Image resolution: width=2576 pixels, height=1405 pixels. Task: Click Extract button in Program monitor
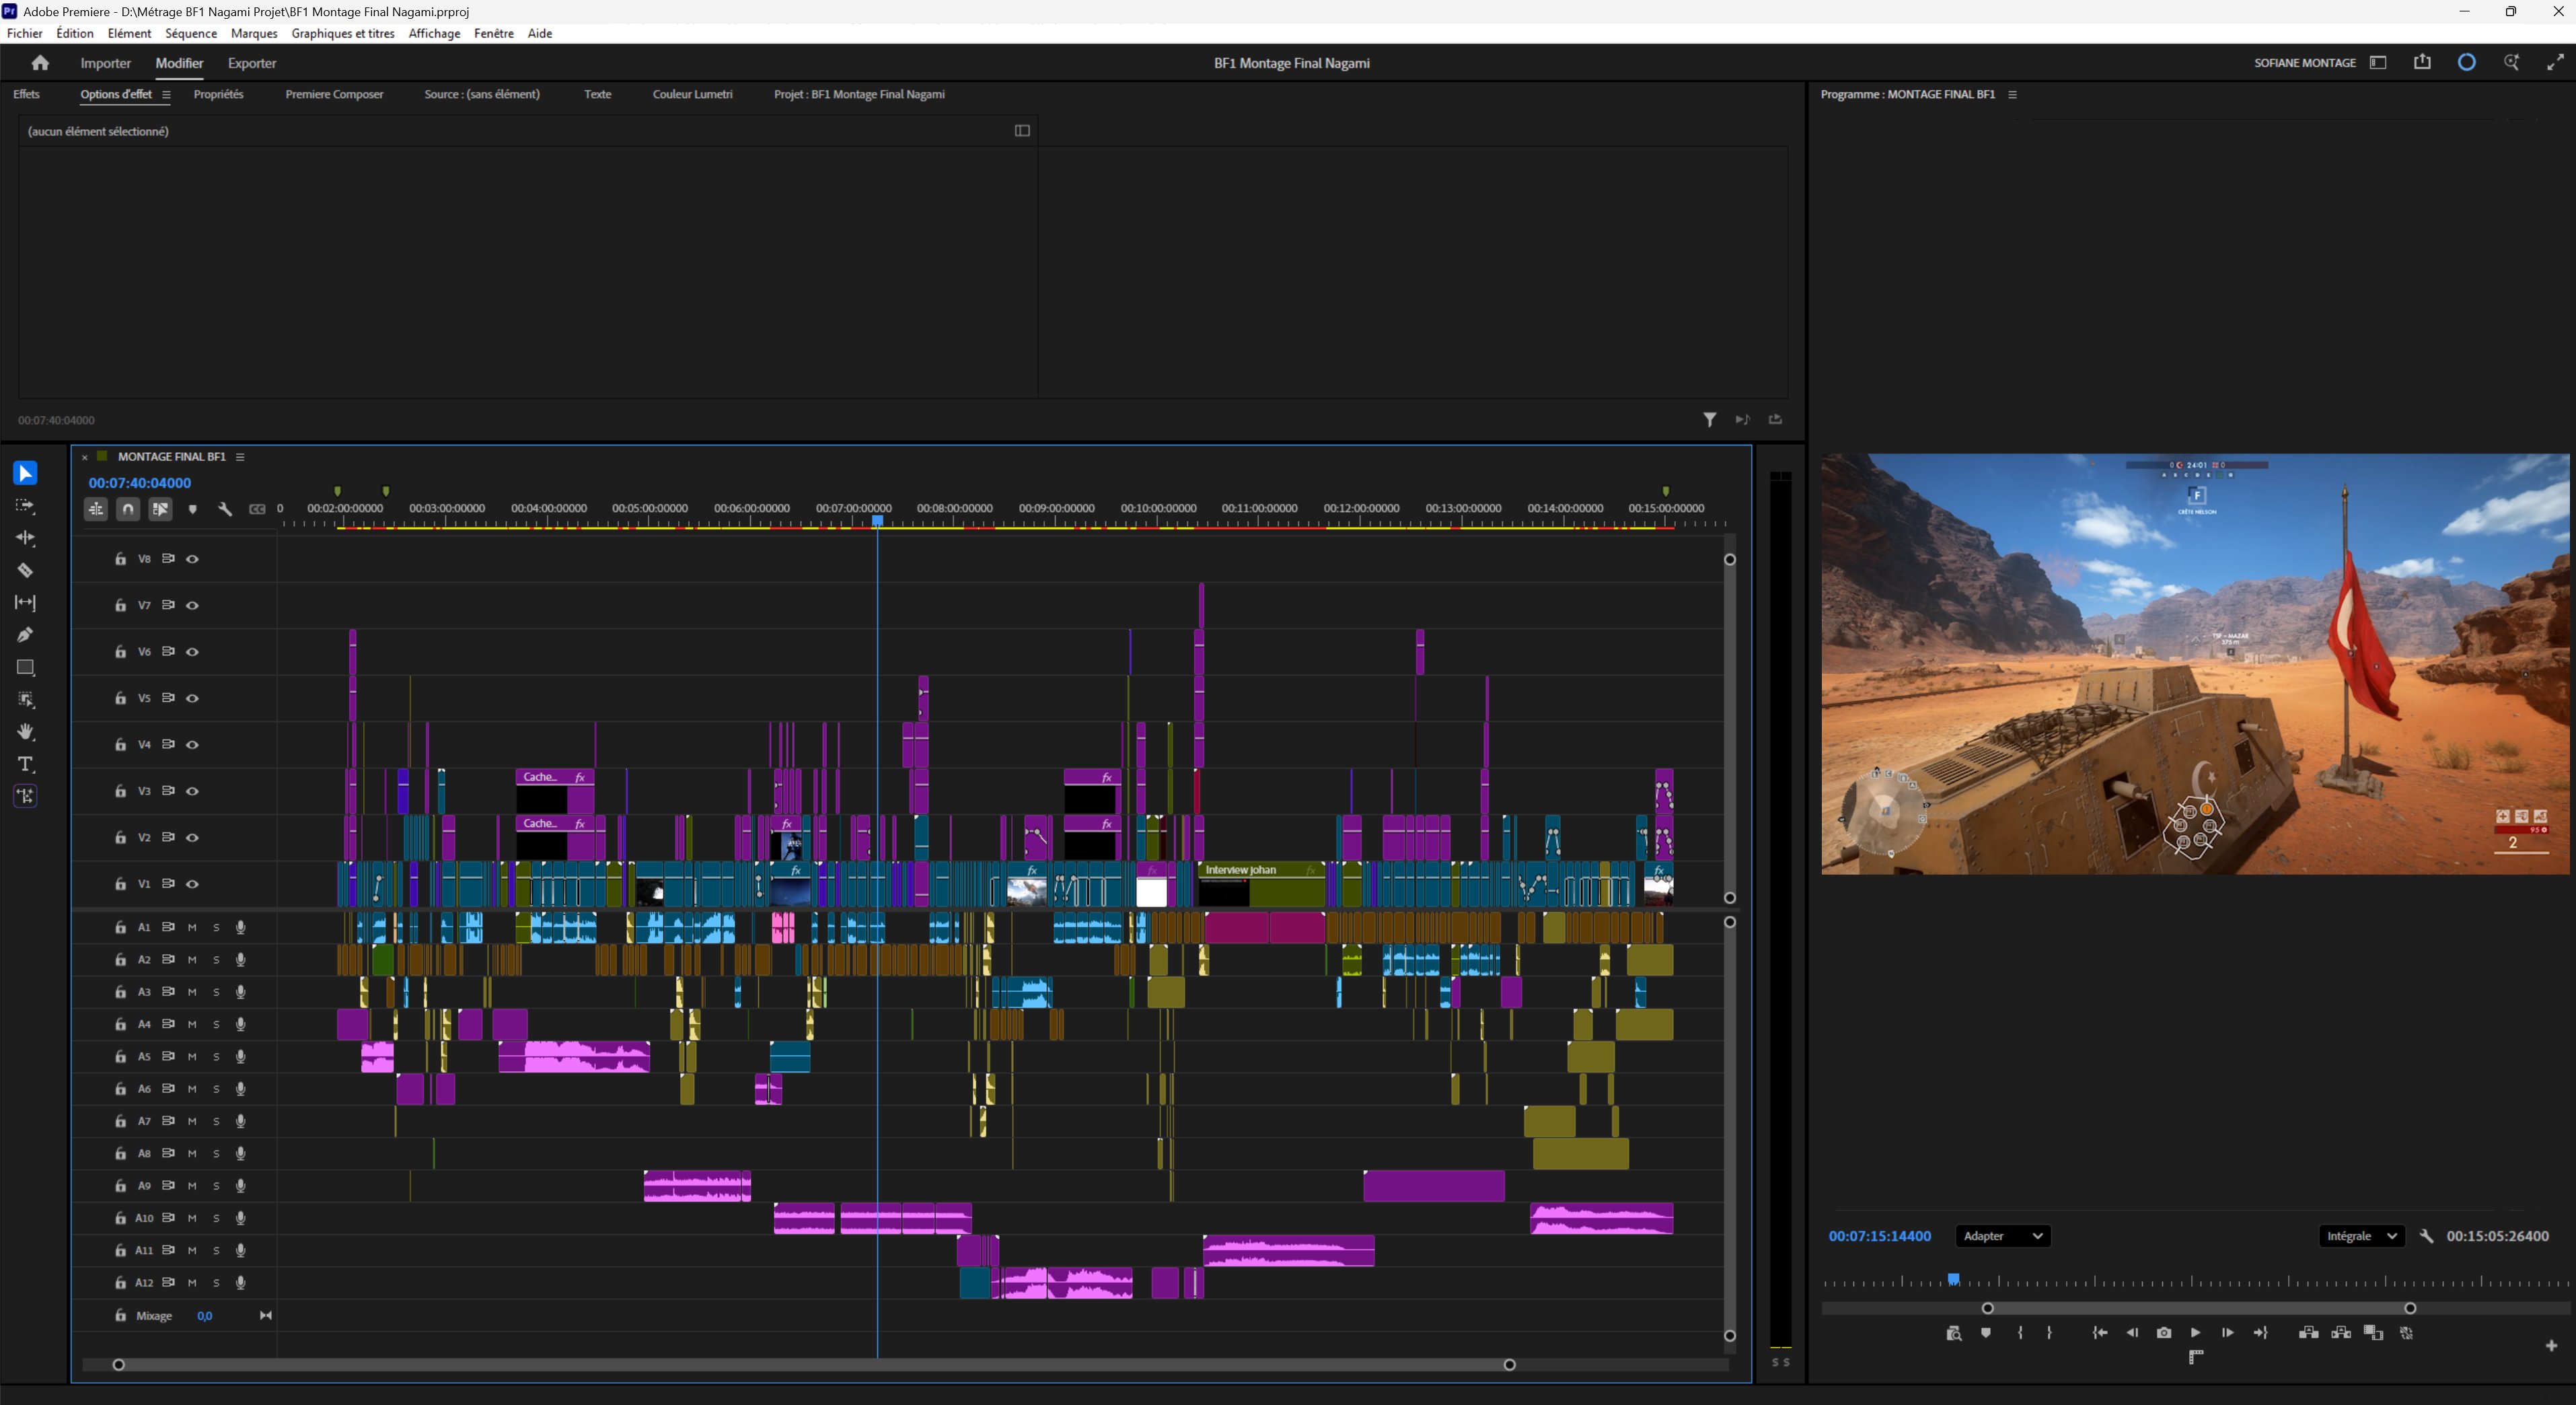(2341, 1333)
